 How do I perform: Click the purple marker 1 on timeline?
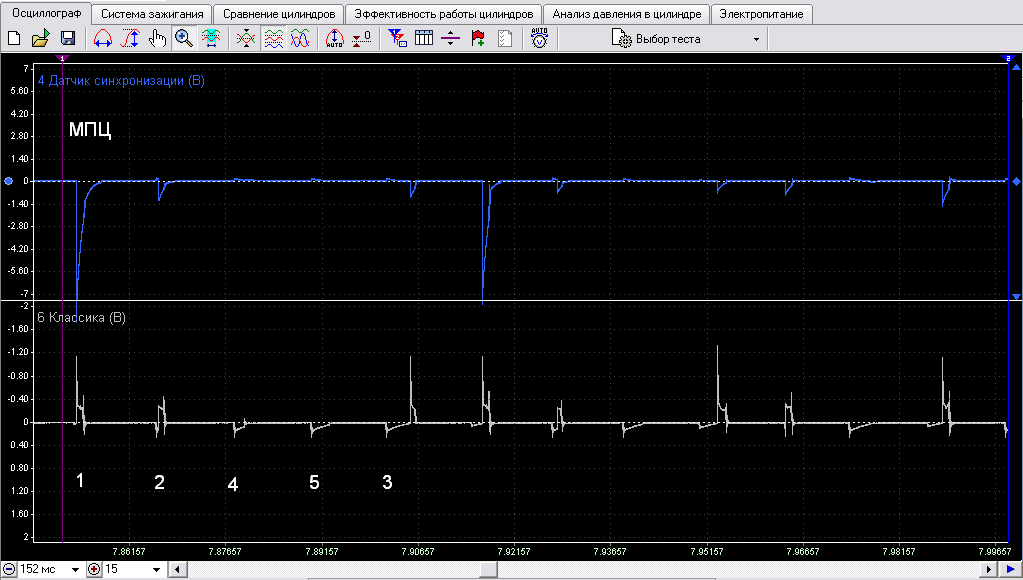pos(63,59)
